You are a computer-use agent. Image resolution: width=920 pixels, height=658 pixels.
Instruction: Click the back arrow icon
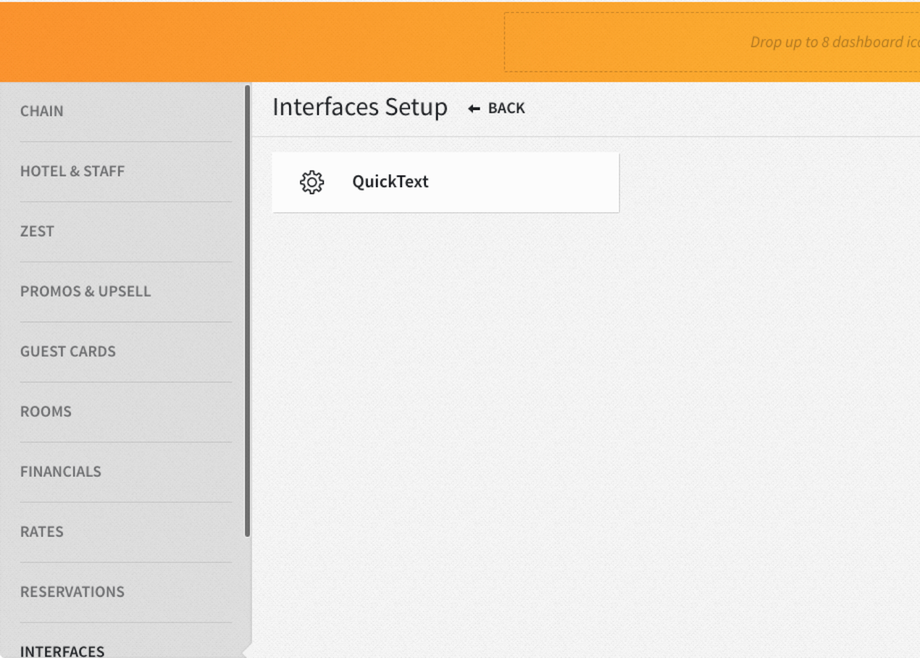[474, 109]
